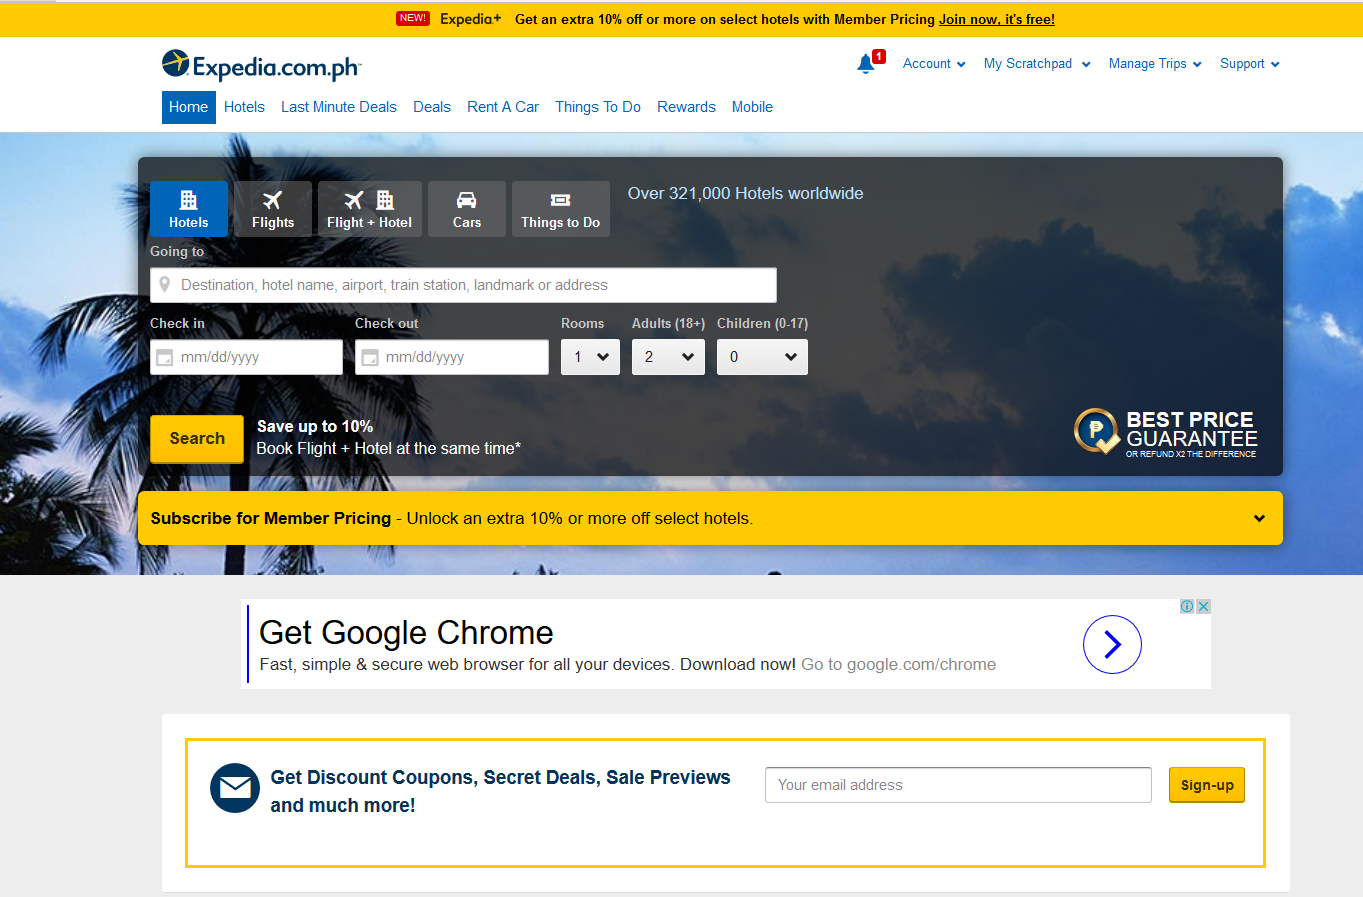Click the ad info icon
This screenshot has width=1363, height=897.
coord(1187,606)
